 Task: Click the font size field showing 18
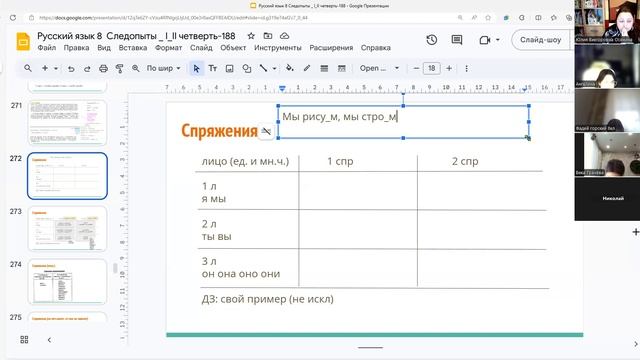tap(431, 68)
